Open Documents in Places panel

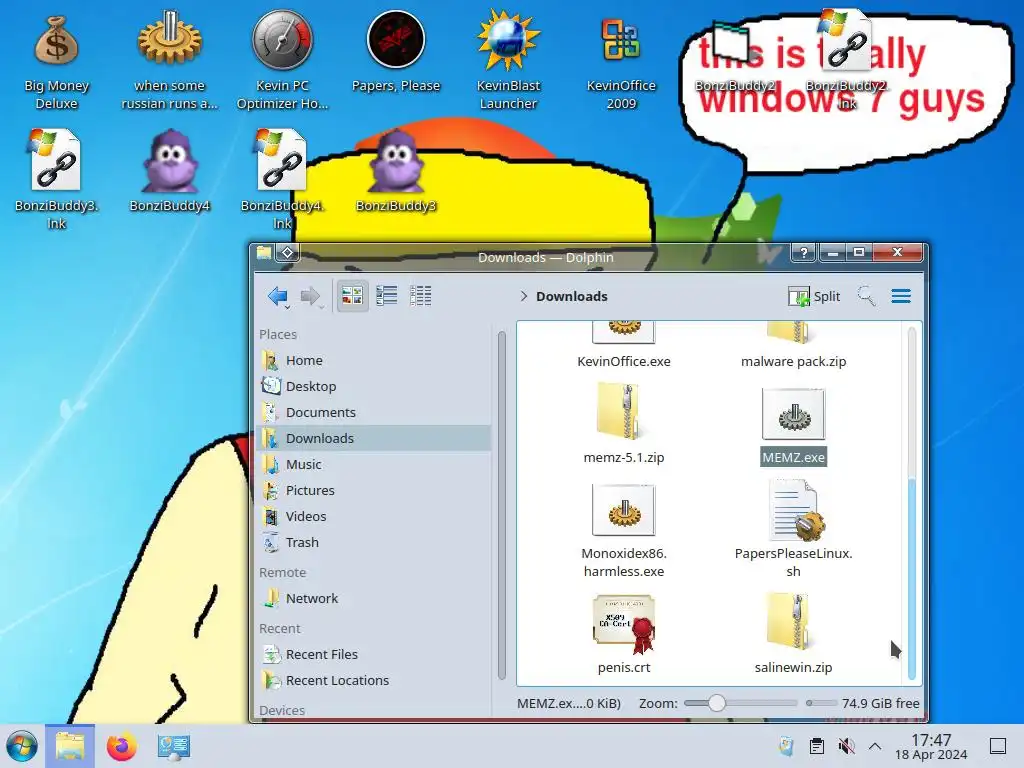coord(374,412)
